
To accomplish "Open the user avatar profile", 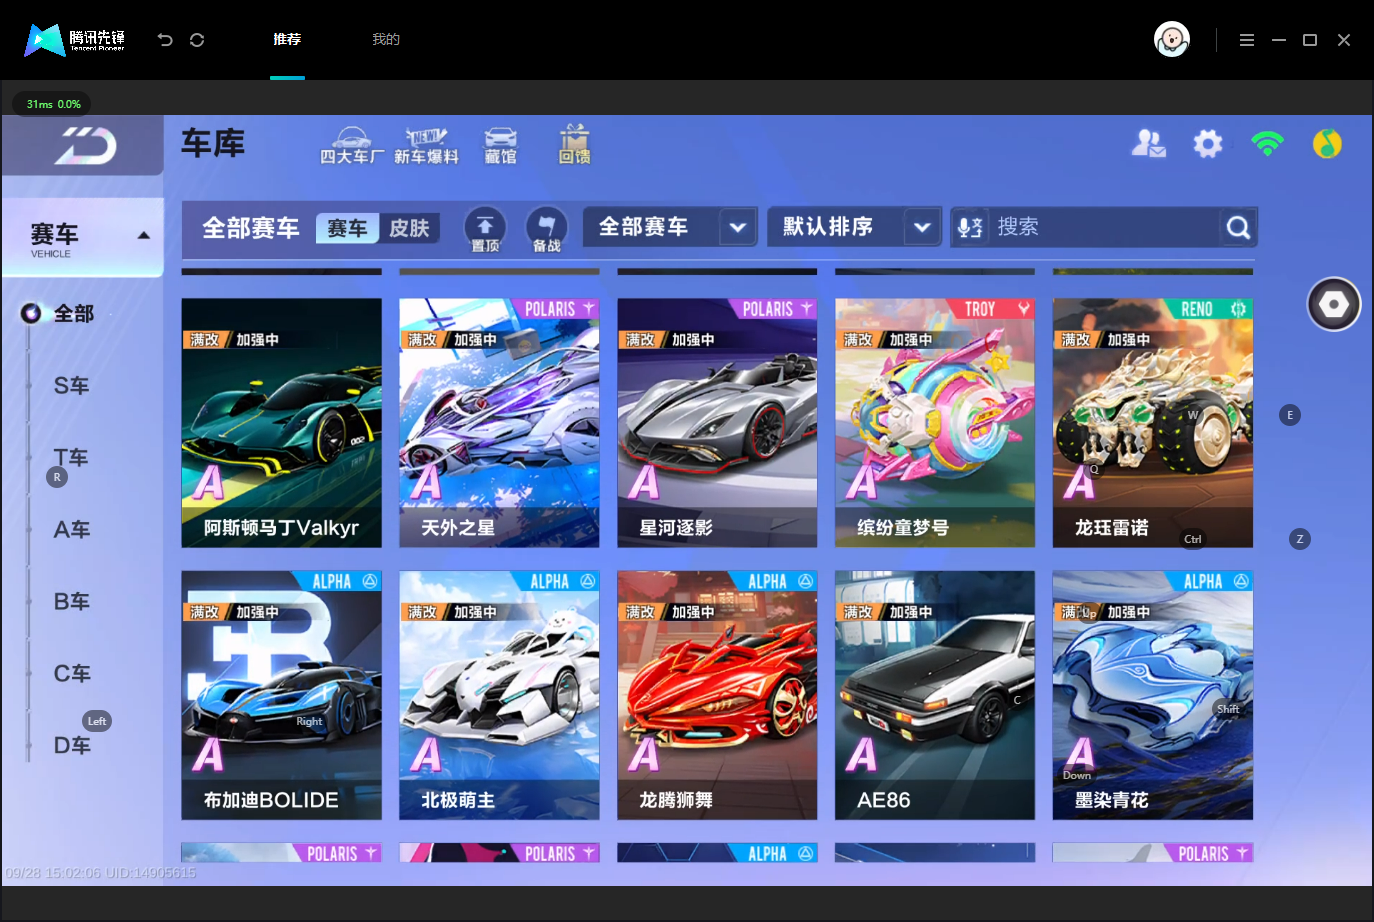I will (x=1172, y=40).
